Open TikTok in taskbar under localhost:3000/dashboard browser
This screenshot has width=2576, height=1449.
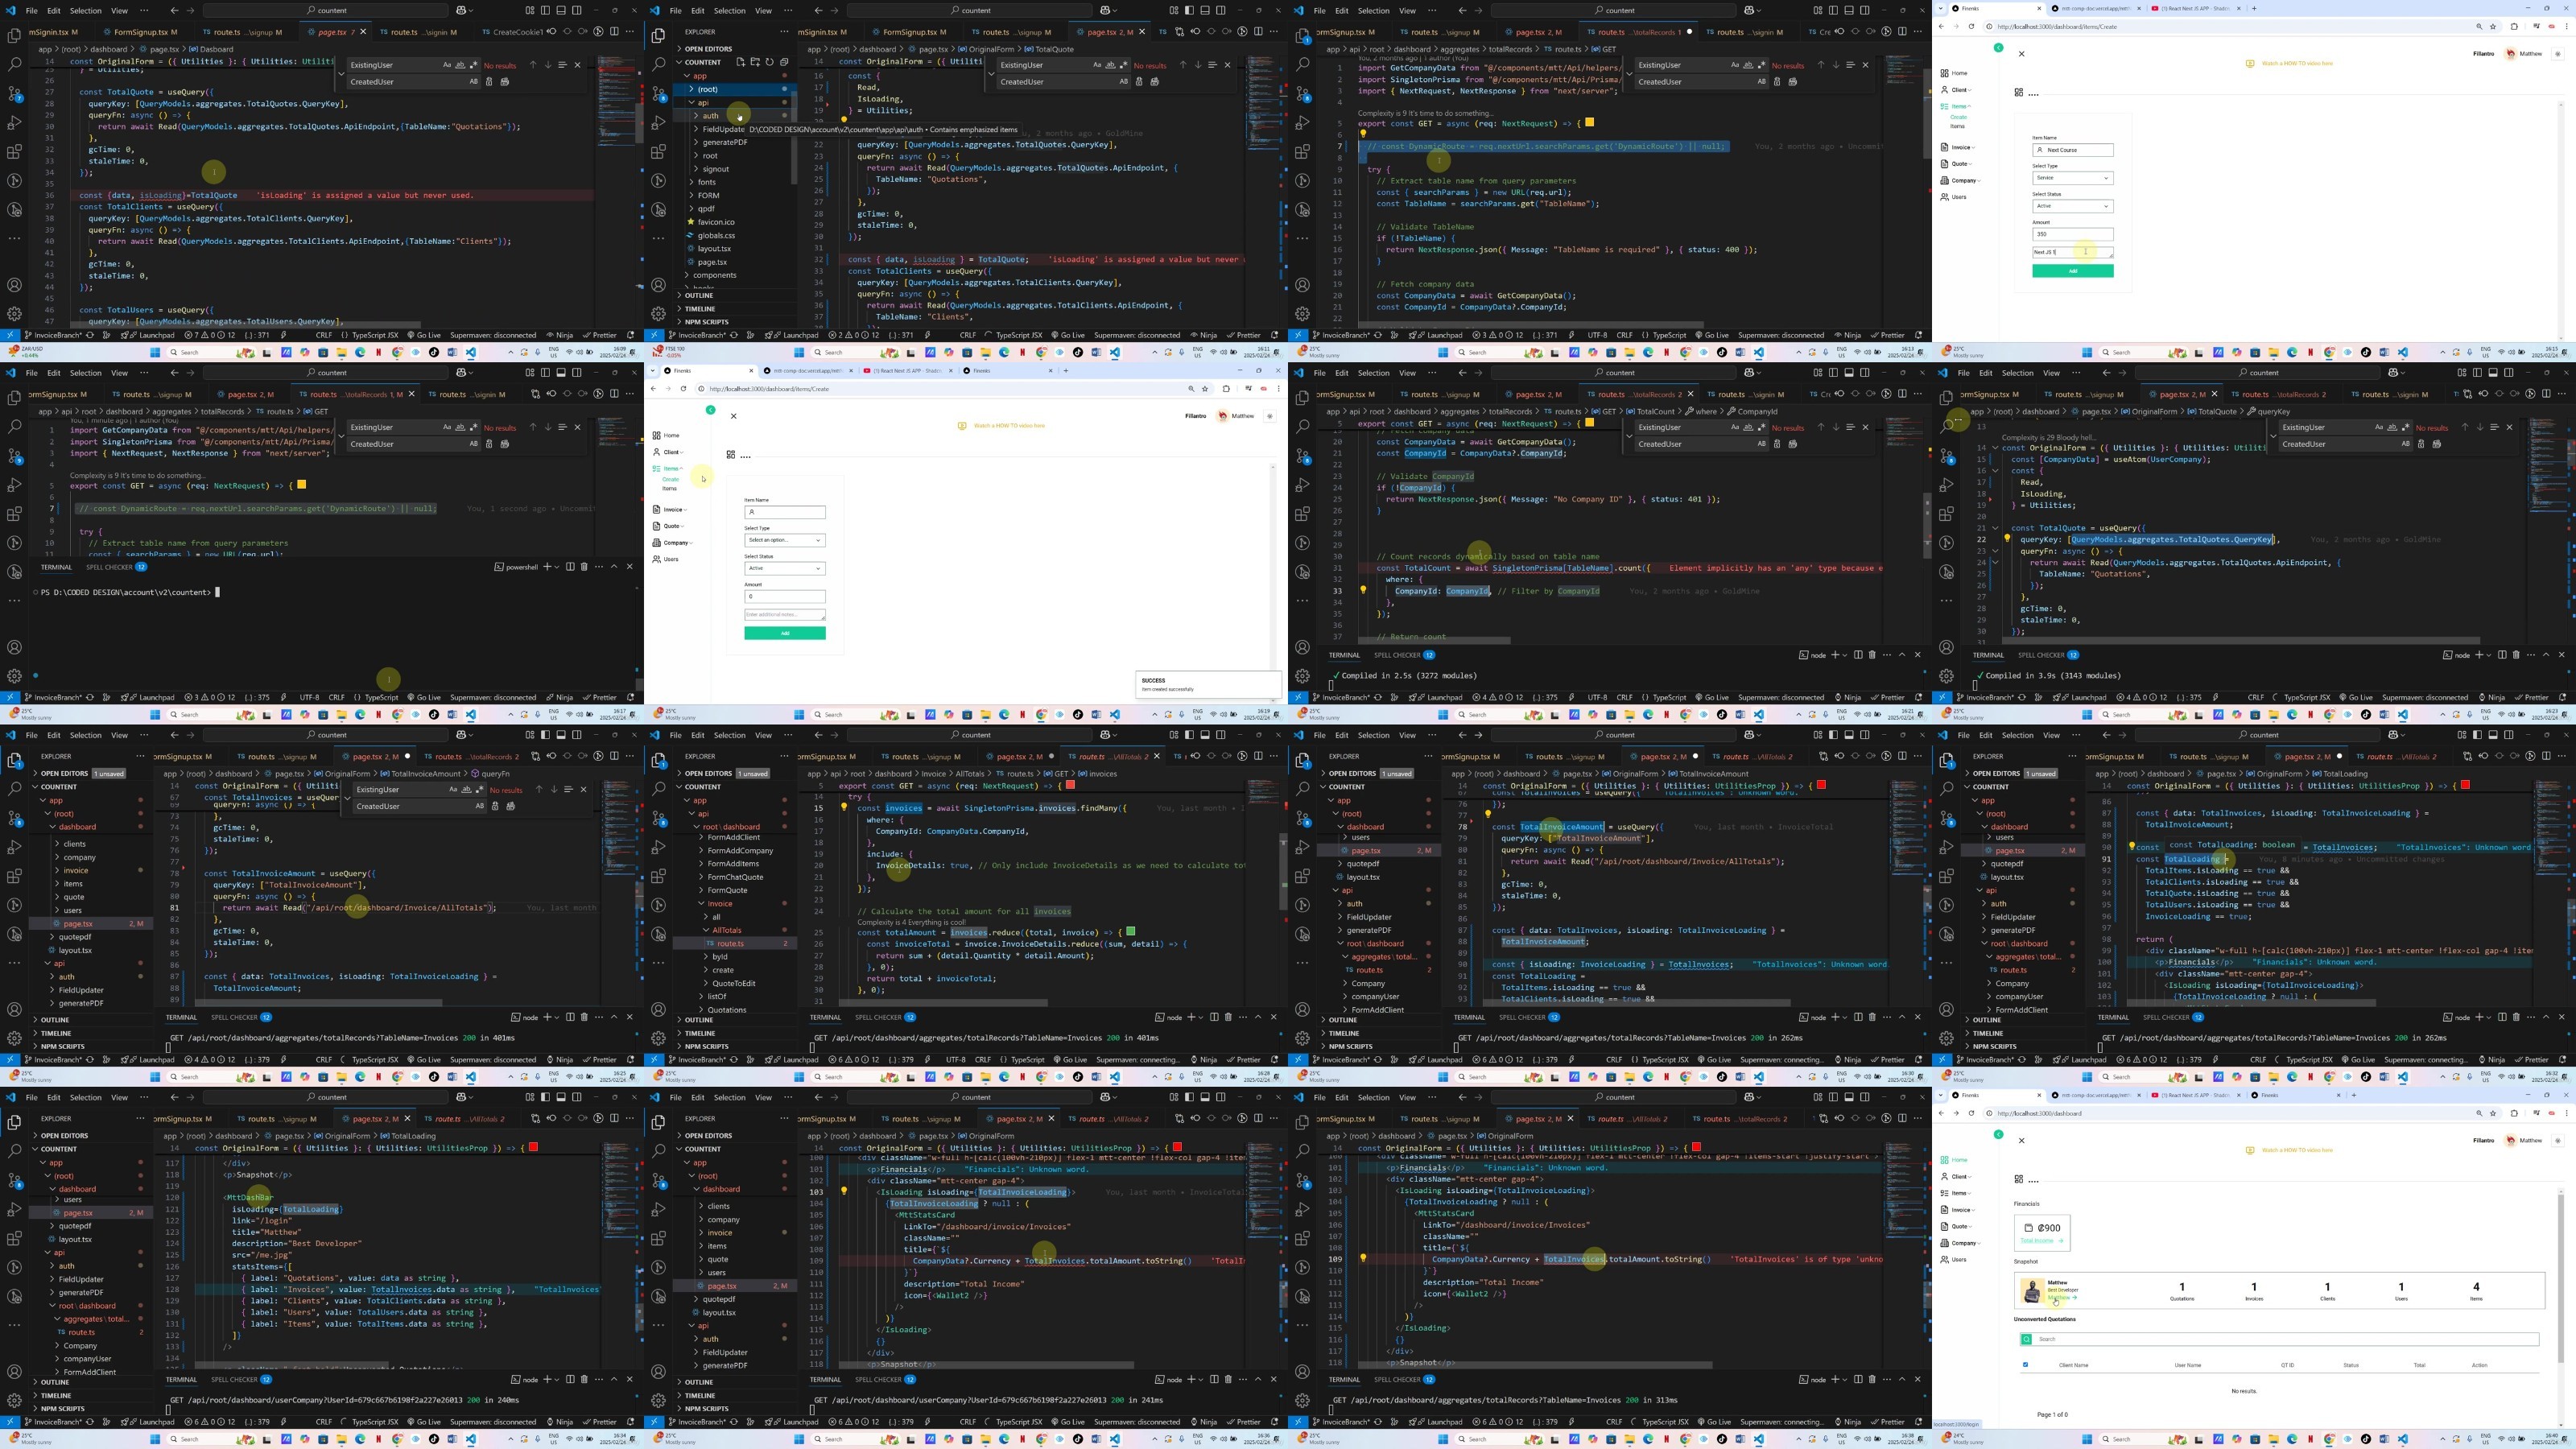(2365, 1439)
